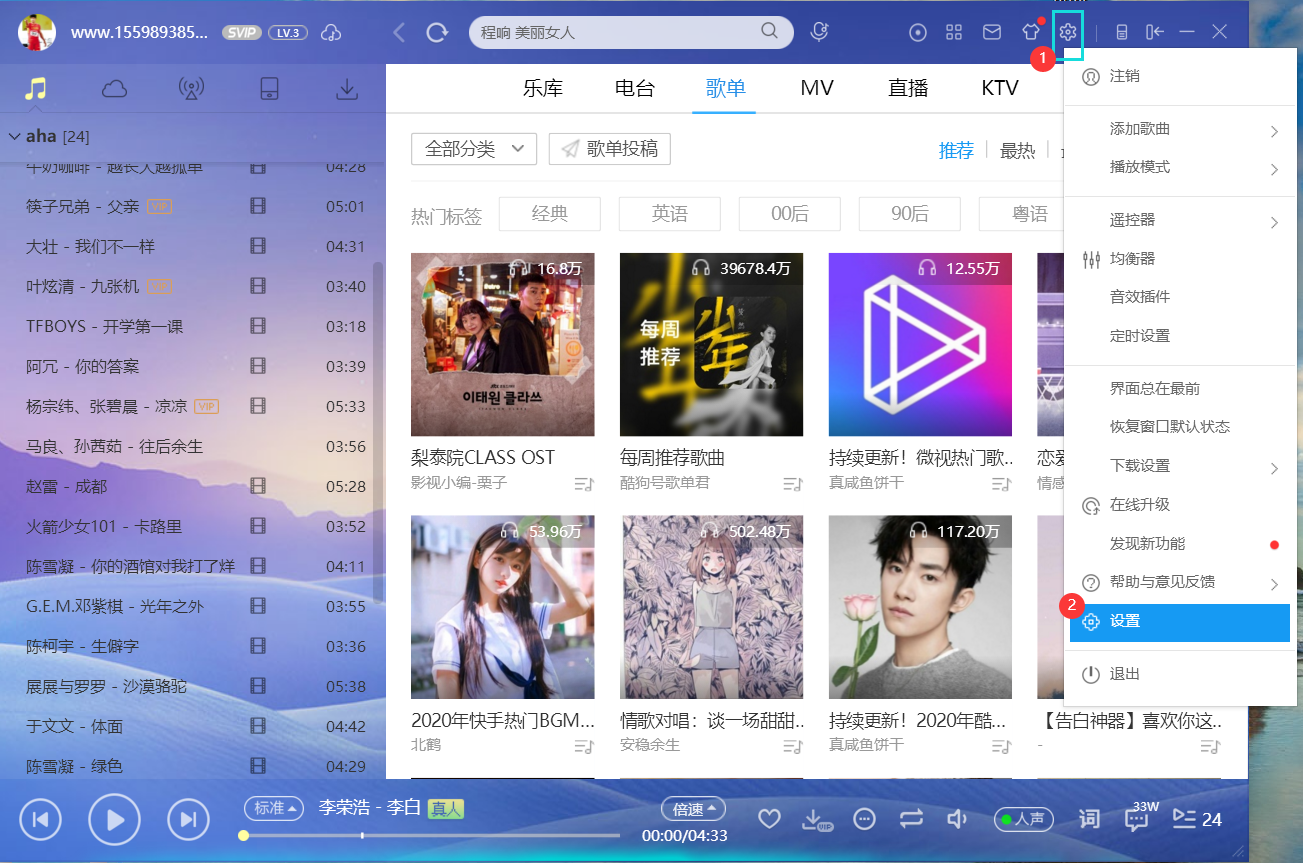
Task: Click the 歌单投稿 button
Action: [x=609, y=149]
